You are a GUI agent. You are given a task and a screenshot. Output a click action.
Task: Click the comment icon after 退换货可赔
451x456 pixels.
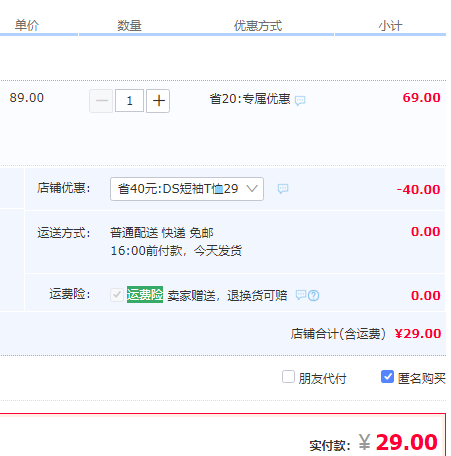[301, 295]
